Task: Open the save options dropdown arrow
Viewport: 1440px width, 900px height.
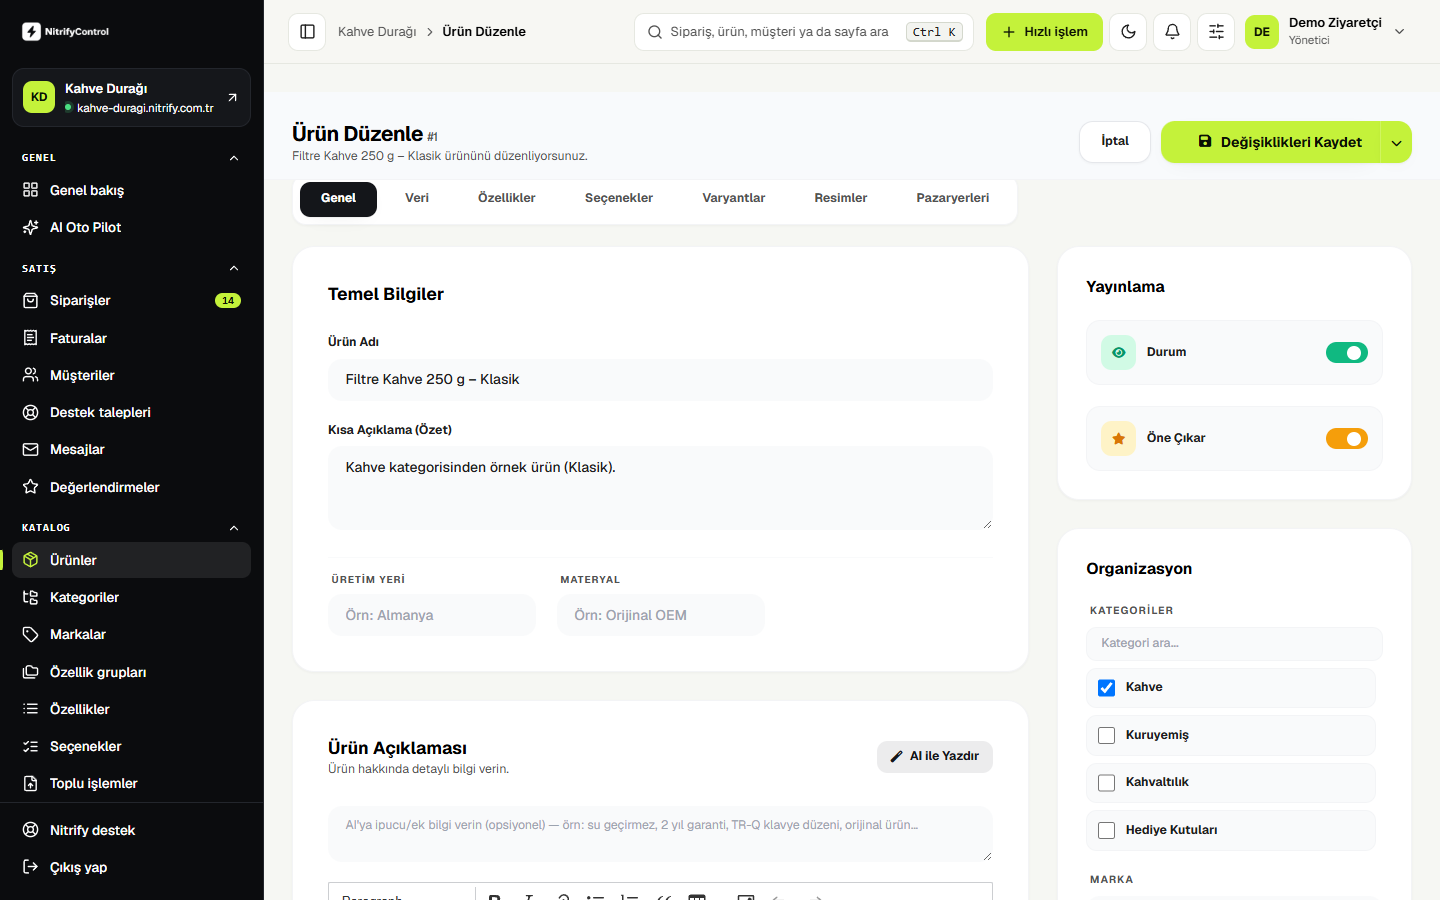Action: pyautogui.click(x=1396, y=142)
